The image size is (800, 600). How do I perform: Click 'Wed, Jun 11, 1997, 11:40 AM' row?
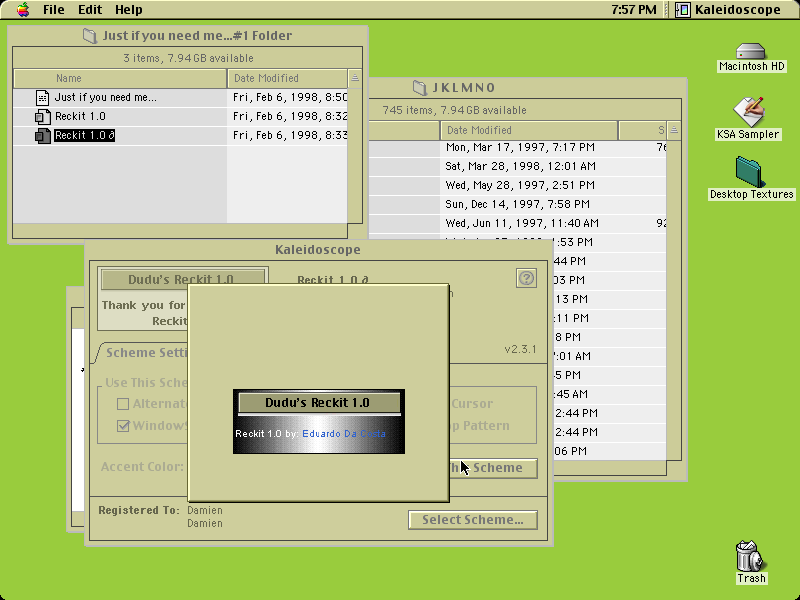pos(522,223)
